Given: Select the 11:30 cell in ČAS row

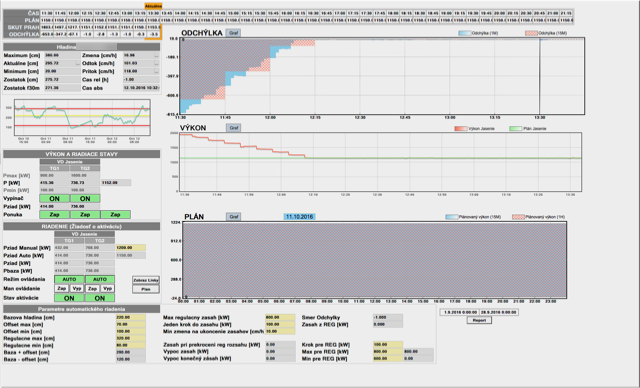Looking at the screenshot, I should click(x=47, y=13).
